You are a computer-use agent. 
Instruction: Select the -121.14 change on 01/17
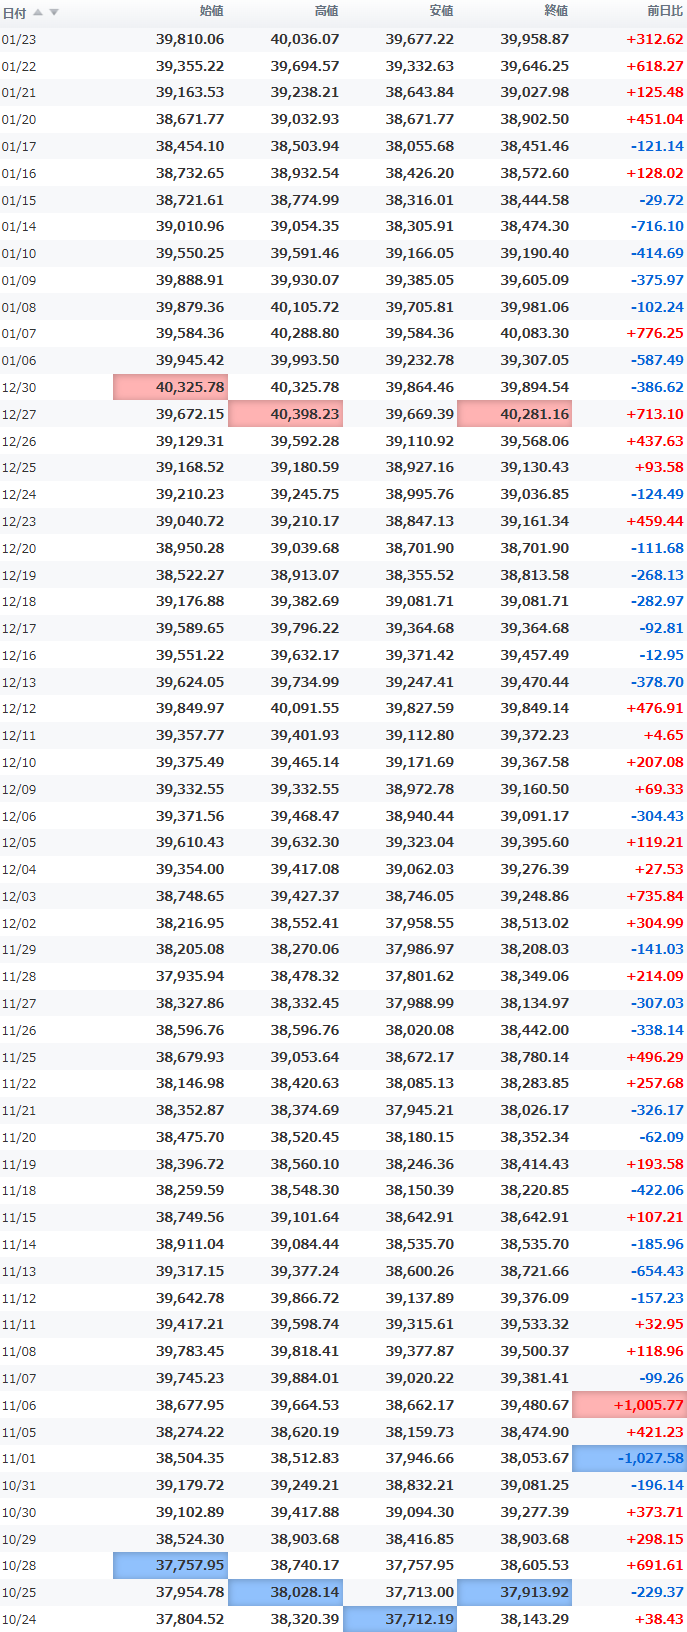(657, 146)
